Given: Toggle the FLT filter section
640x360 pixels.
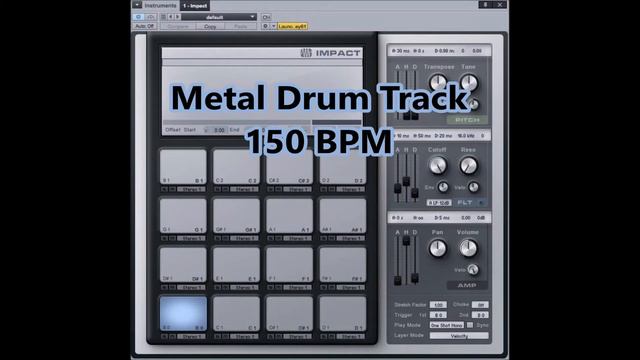Looking at the screenshot, I should (471, 202).
